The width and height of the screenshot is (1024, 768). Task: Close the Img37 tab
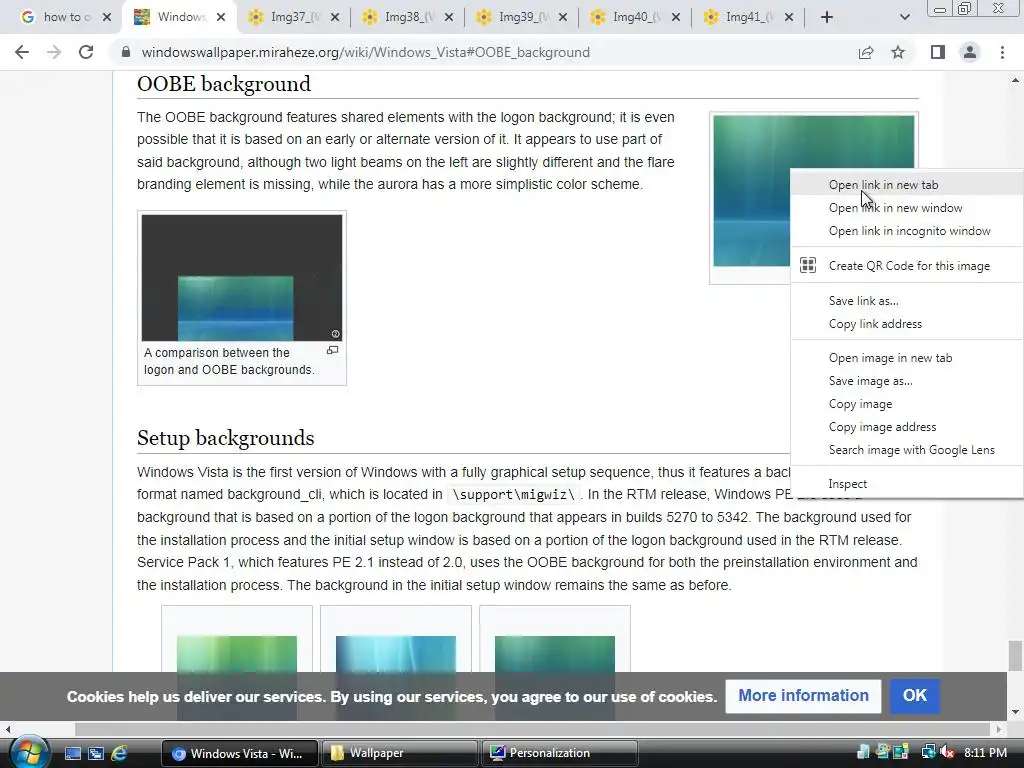[x=335, y=17]
